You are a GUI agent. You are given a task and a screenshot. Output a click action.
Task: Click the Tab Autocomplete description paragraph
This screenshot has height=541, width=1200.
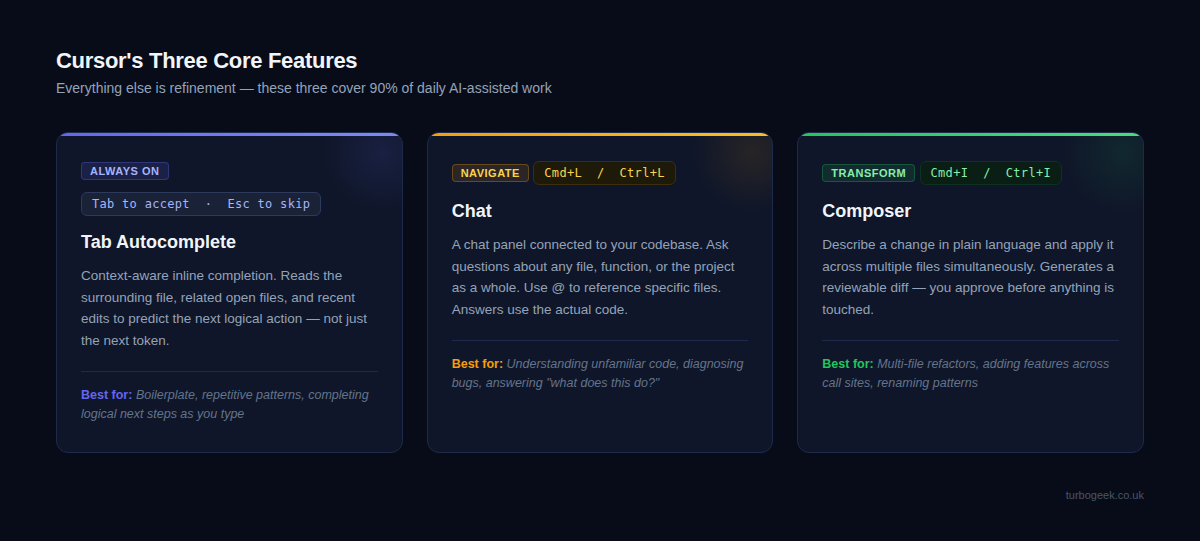click(x=225, y=308)
